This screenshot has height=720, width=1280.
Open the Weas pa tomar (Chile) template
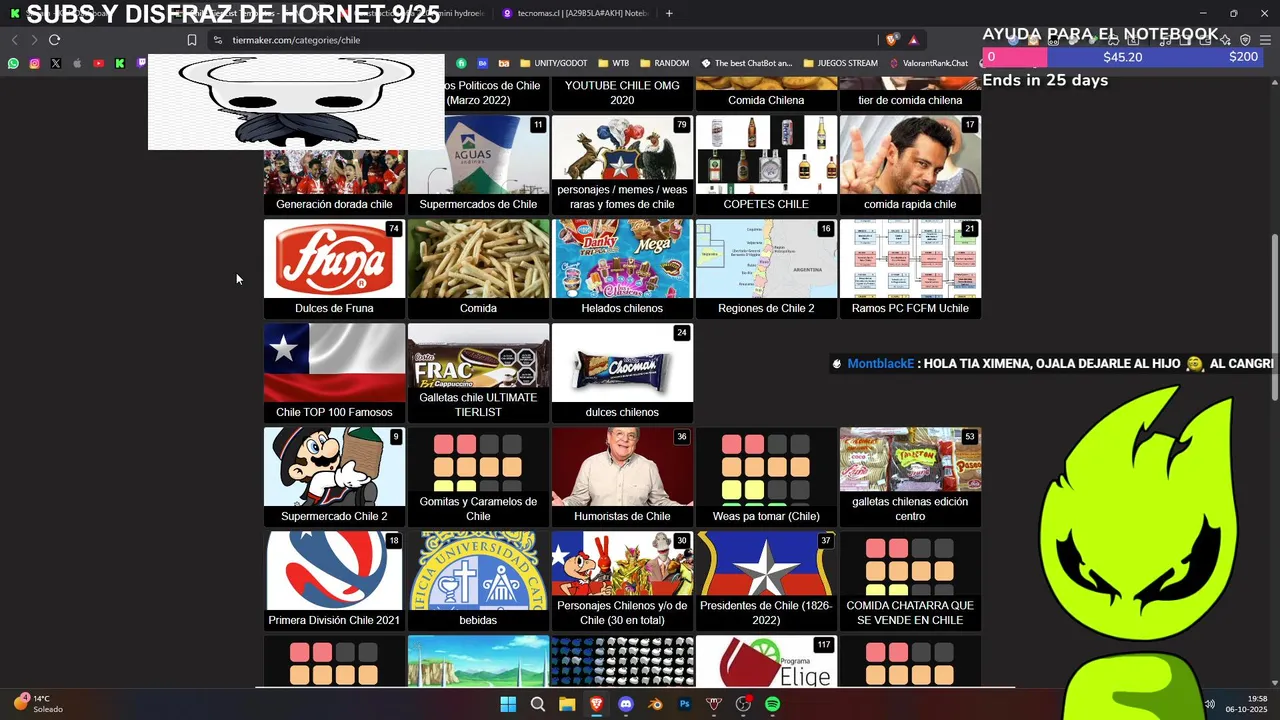[766, 476]
